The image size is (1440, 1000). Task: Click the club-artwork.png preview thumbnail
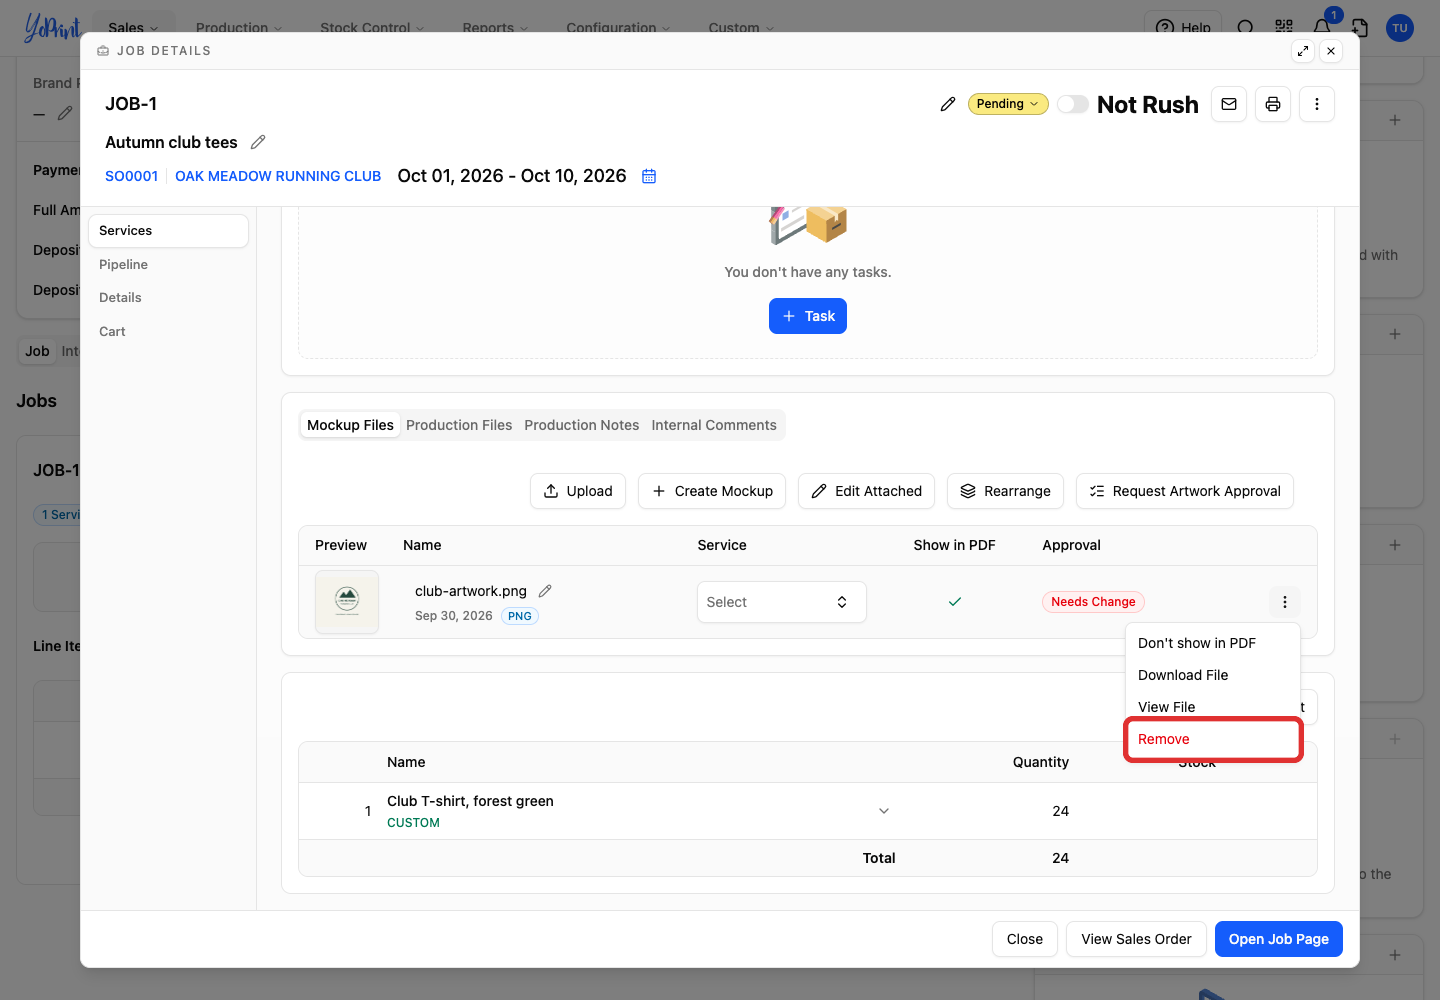click(347, 602)
